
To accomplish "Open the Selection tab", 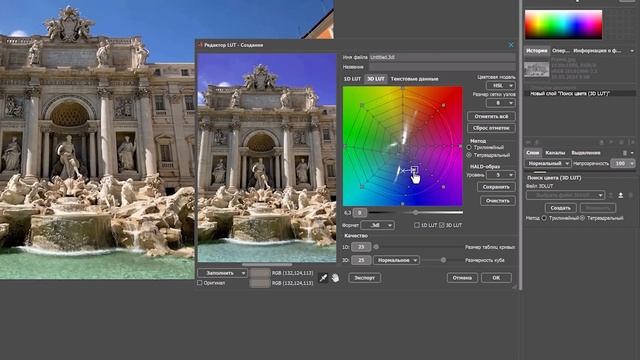I will coord(586,153).
